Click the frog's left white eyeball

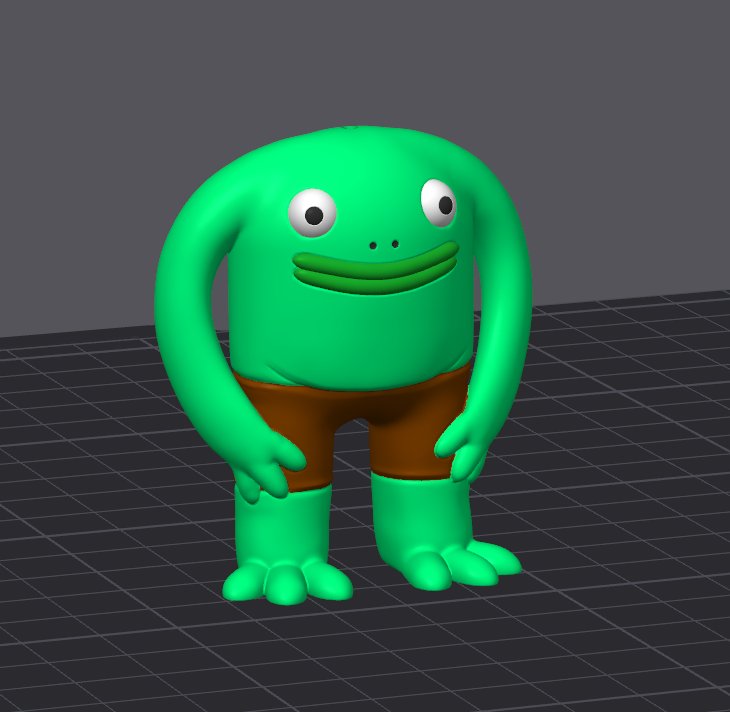312,213
